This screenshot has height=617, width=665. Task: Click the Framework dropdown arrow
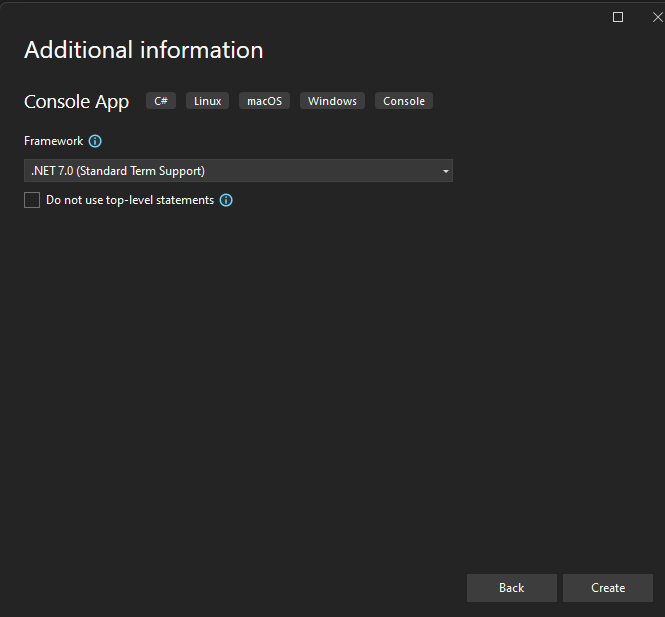click(445, 171)
